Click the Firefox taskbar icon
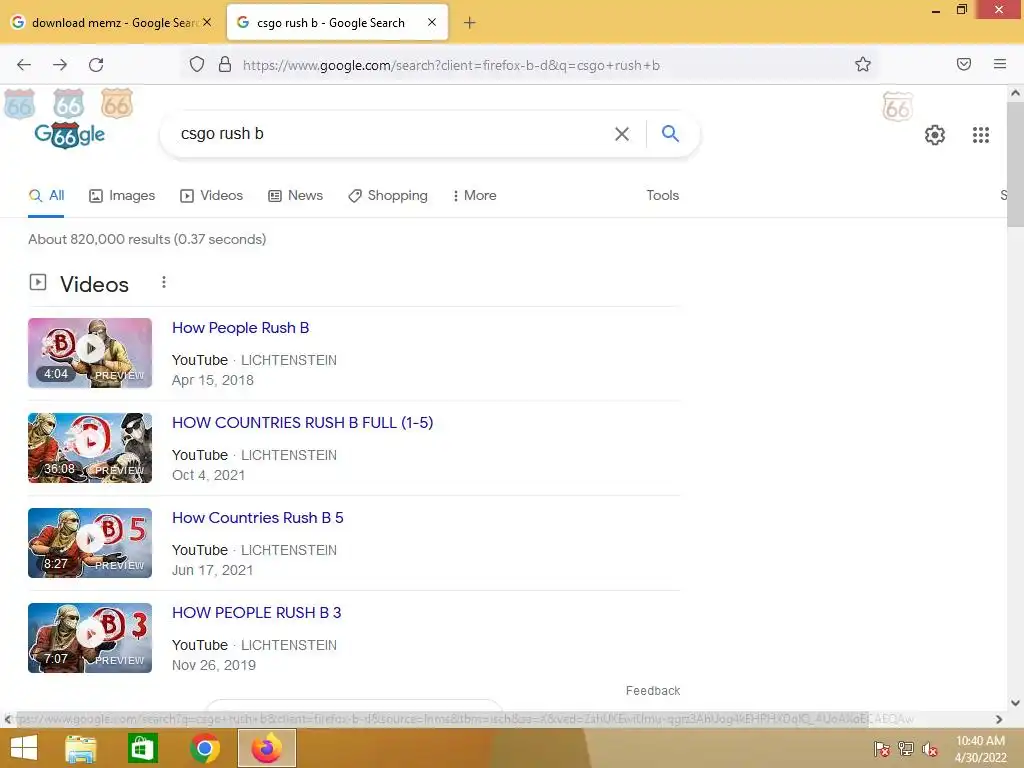The width and height of the screenshot is (1024, 768). 267,748
